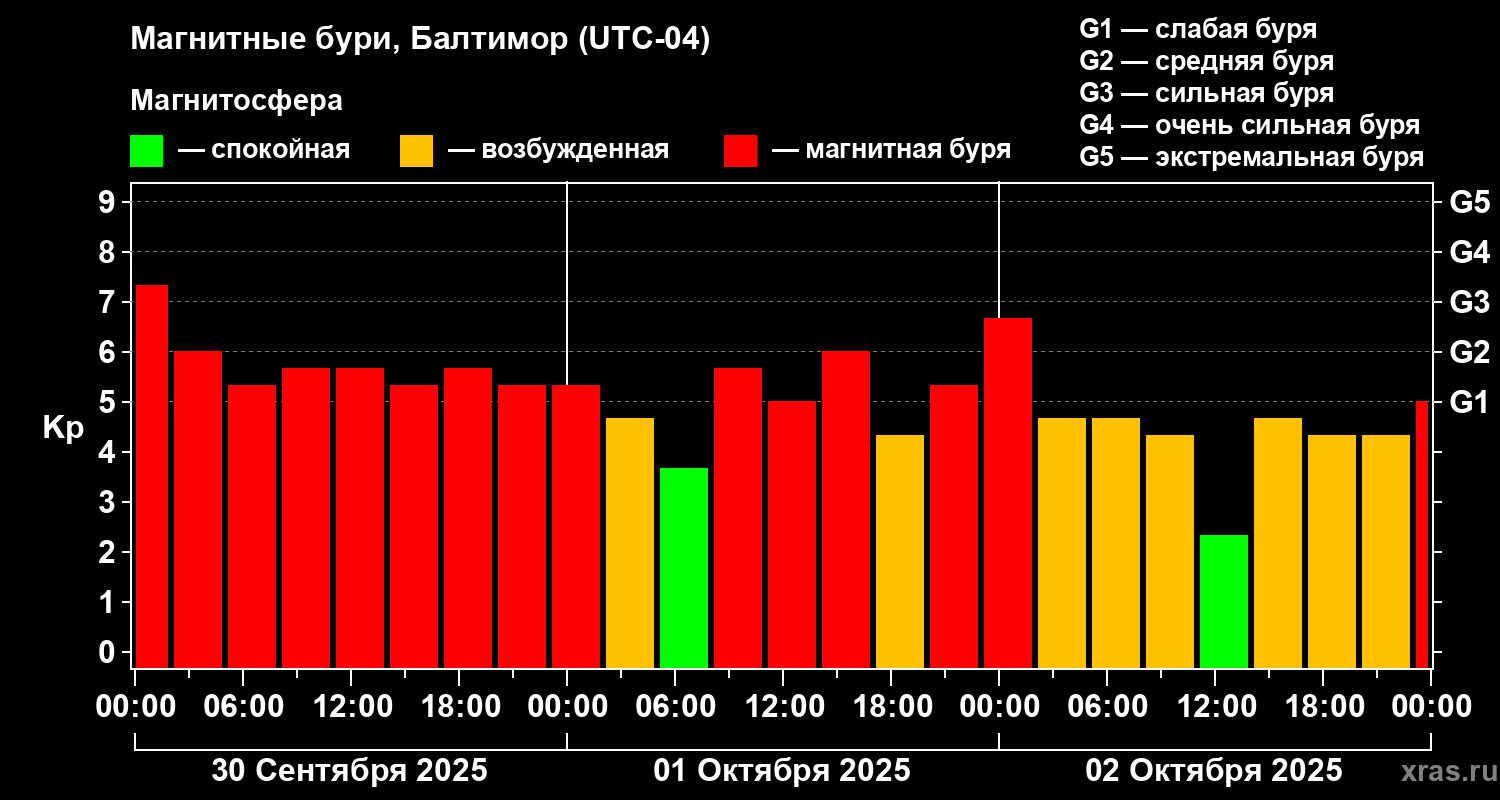The width and height of the screenshot is (1500, 800).
Task: Click the G4 label on the right axis
Action: tap(1469, 252)
